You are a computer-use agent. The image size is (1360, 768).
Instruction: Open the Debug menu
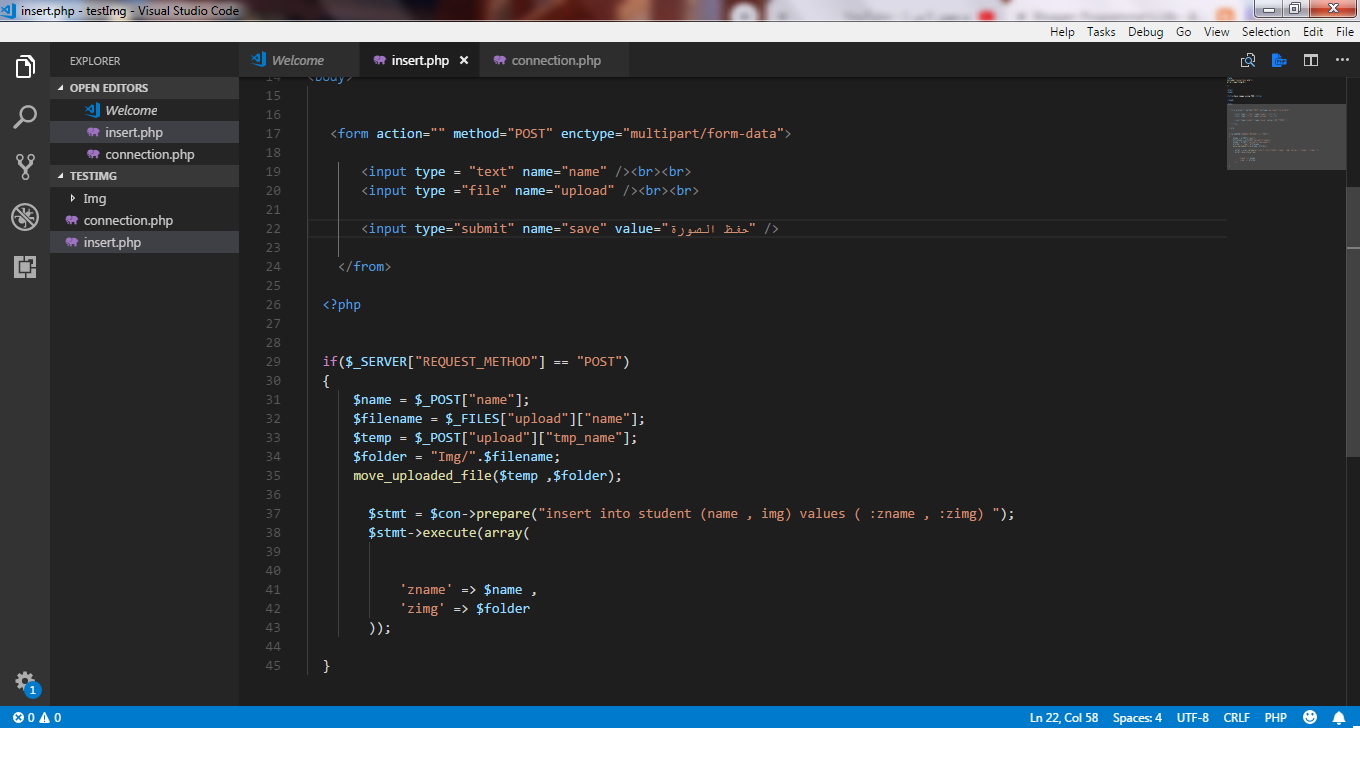pyautogui.click(x=1145, y=31)
